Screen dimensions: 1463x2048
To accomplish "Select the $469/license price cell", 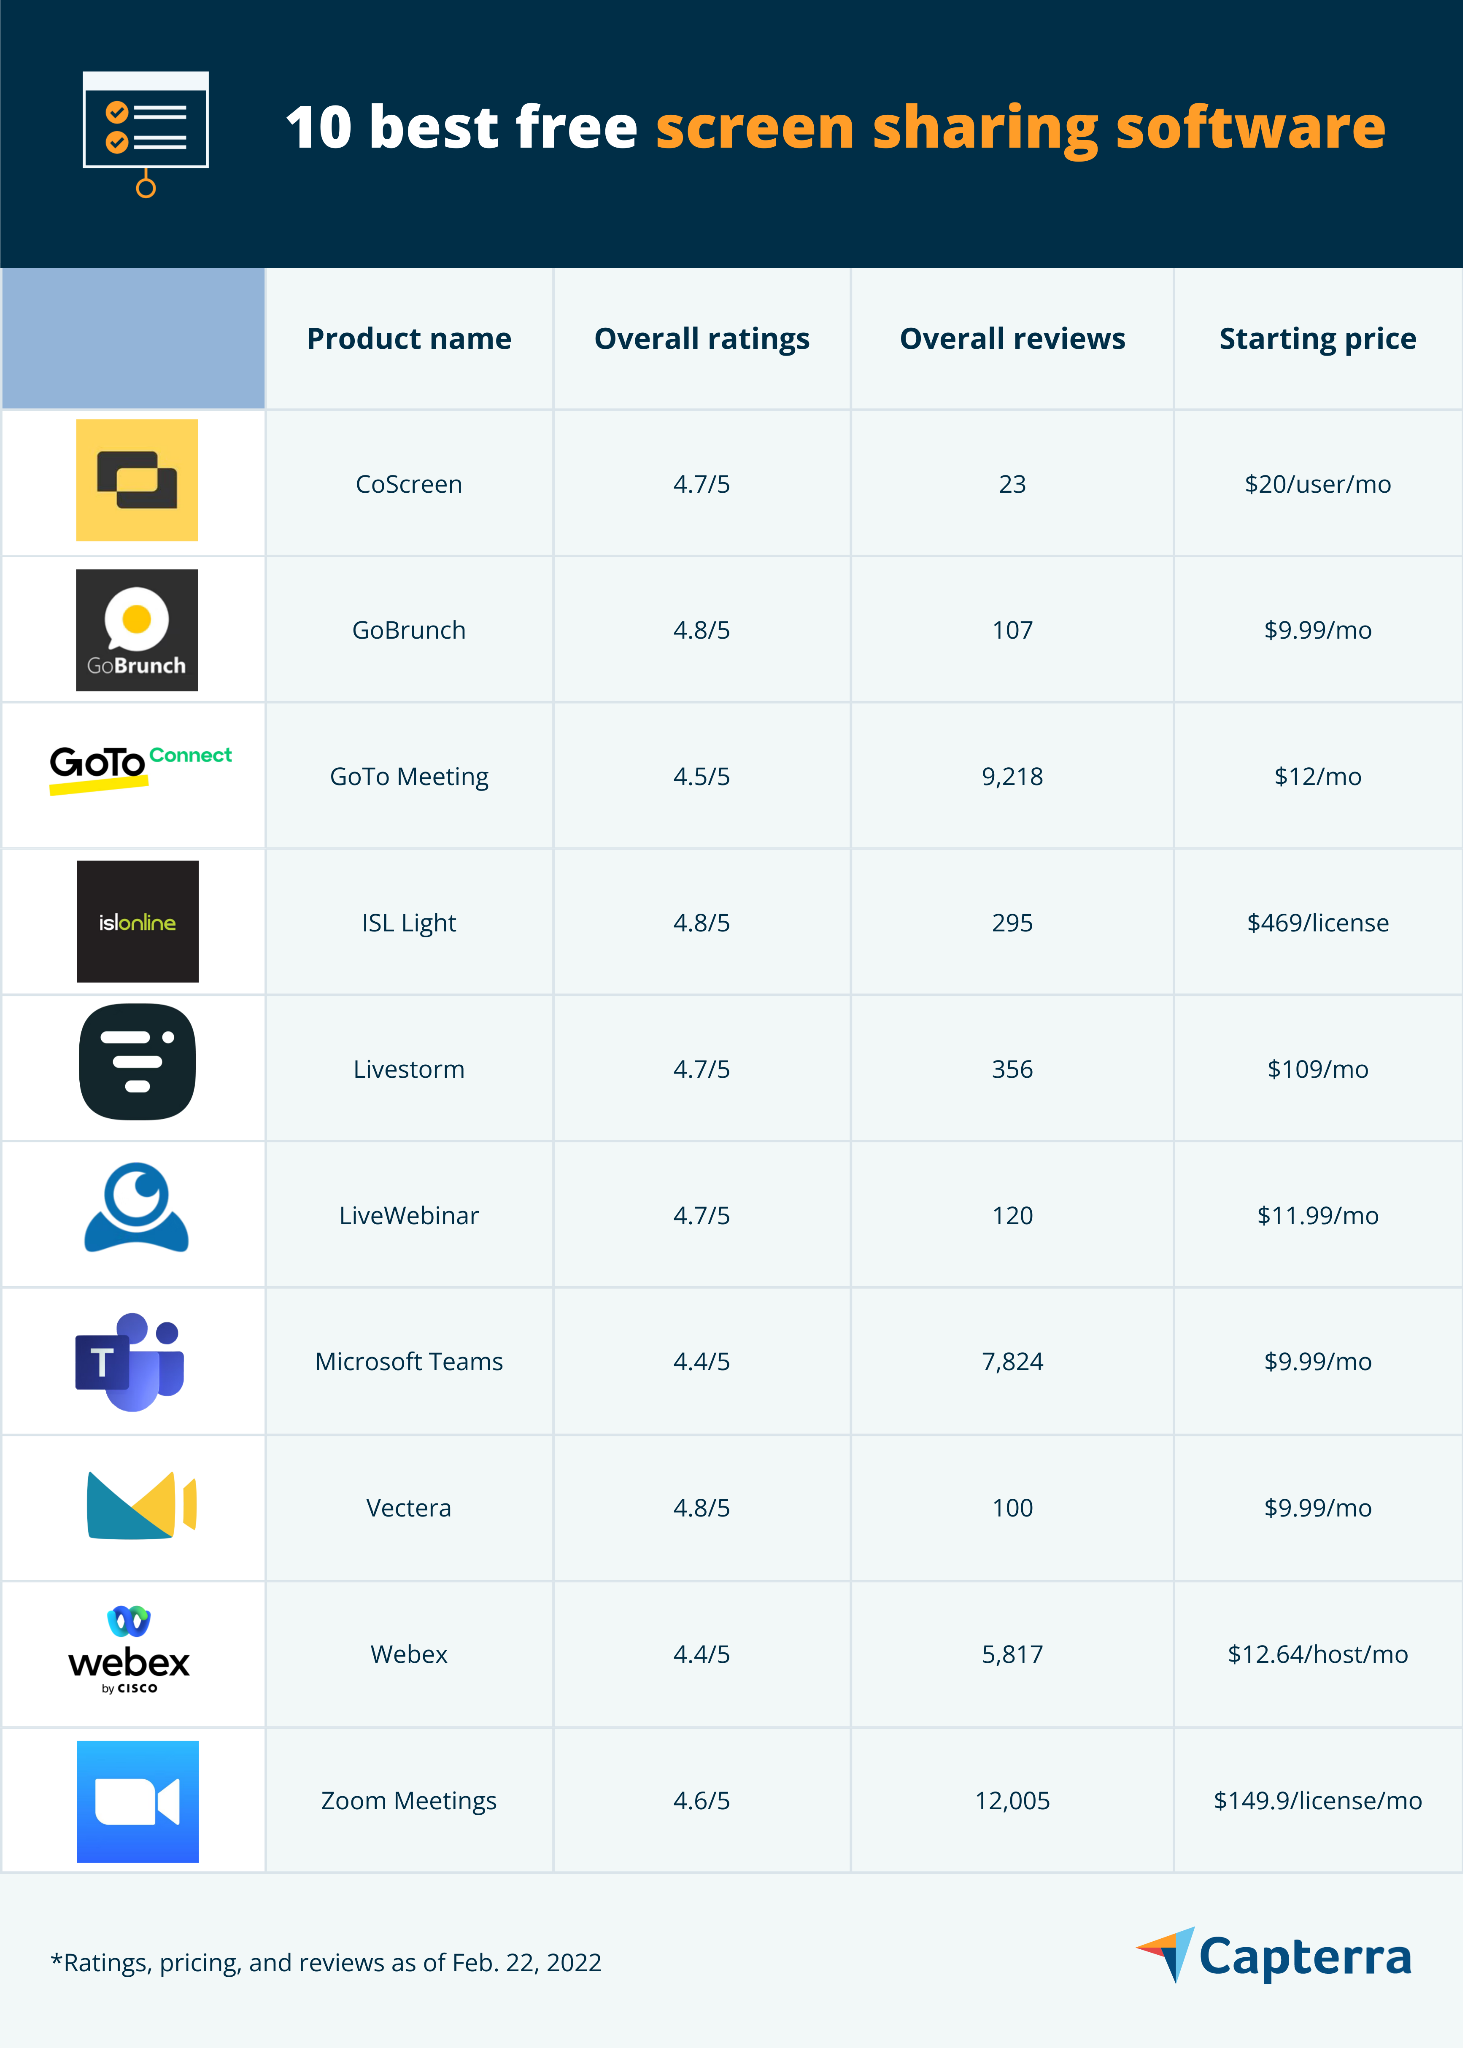I will click(x=1318, y=922).
